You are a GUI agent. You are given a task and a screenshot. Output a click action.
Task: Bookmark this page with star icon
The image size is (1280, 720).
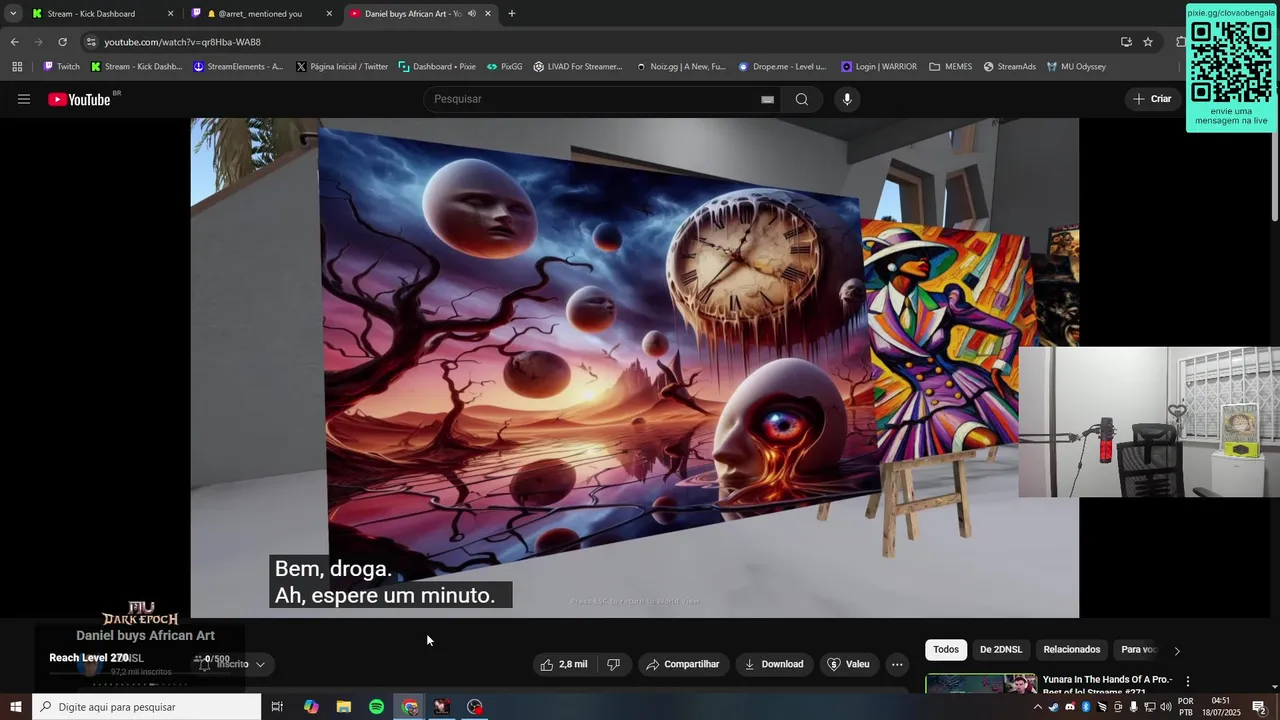point(1148,42)
